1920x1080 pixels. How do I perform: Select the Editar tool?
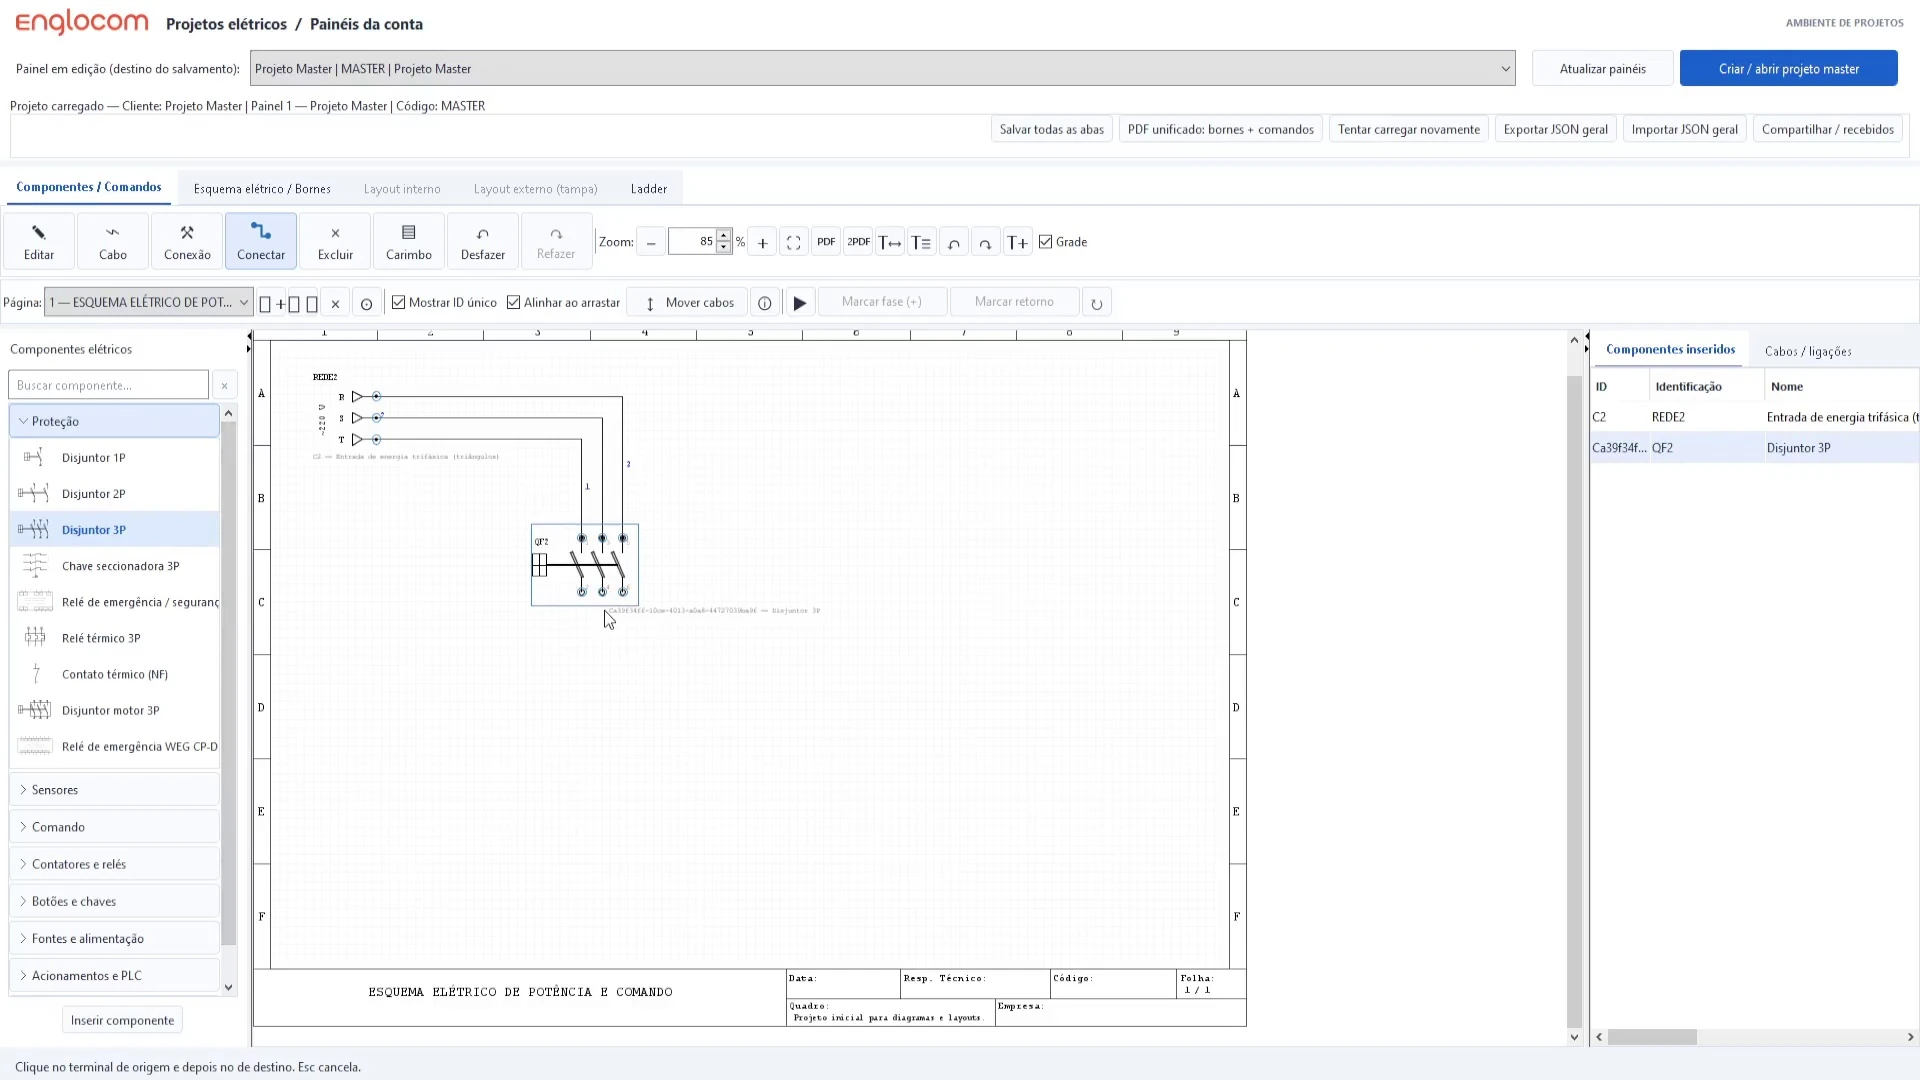coord(39,241)
